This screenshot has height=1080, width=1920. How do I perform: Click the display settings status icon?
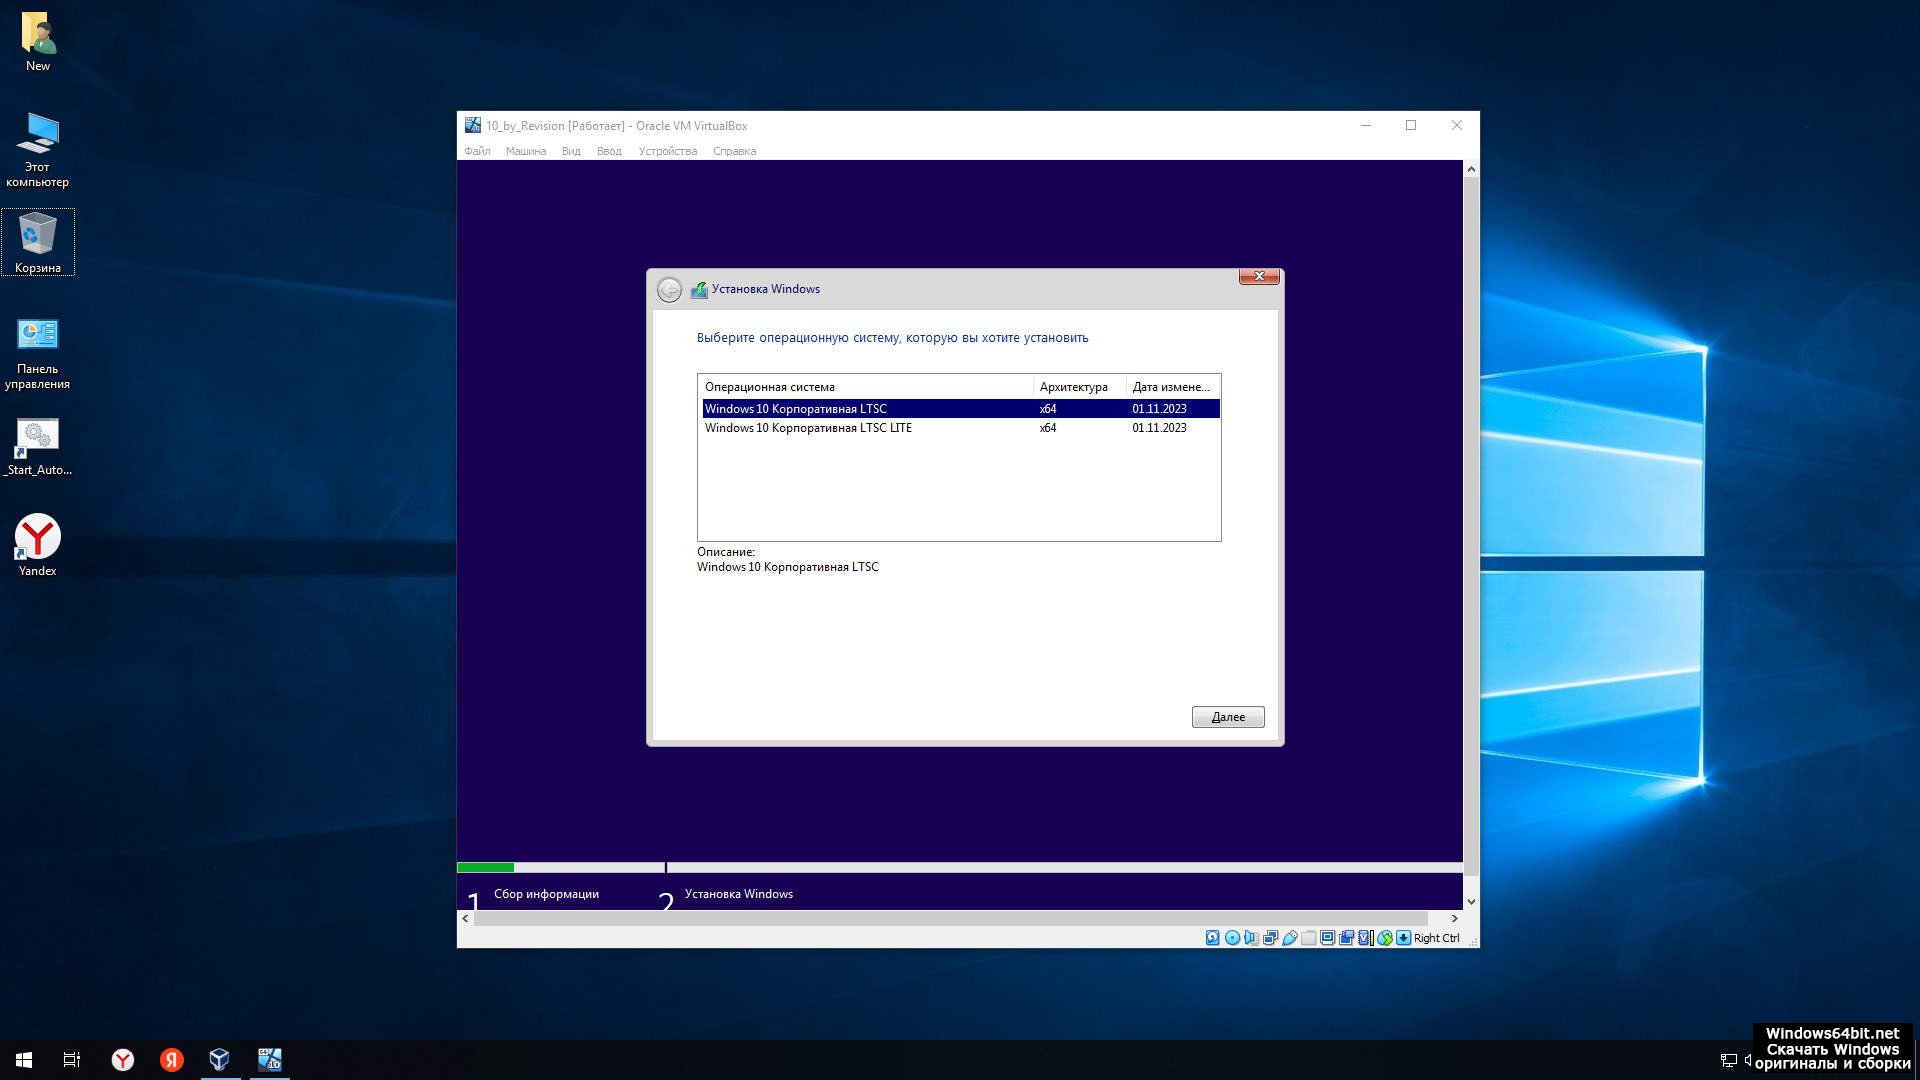[1327, 938]
